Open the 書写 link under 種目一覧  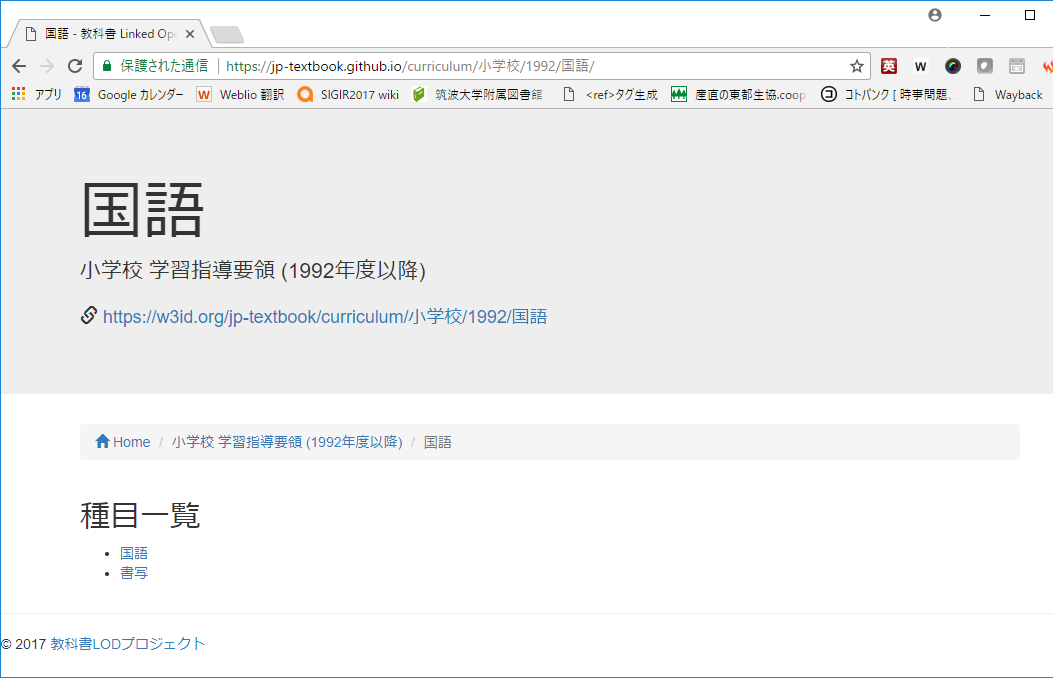click(x=134, y=572)
